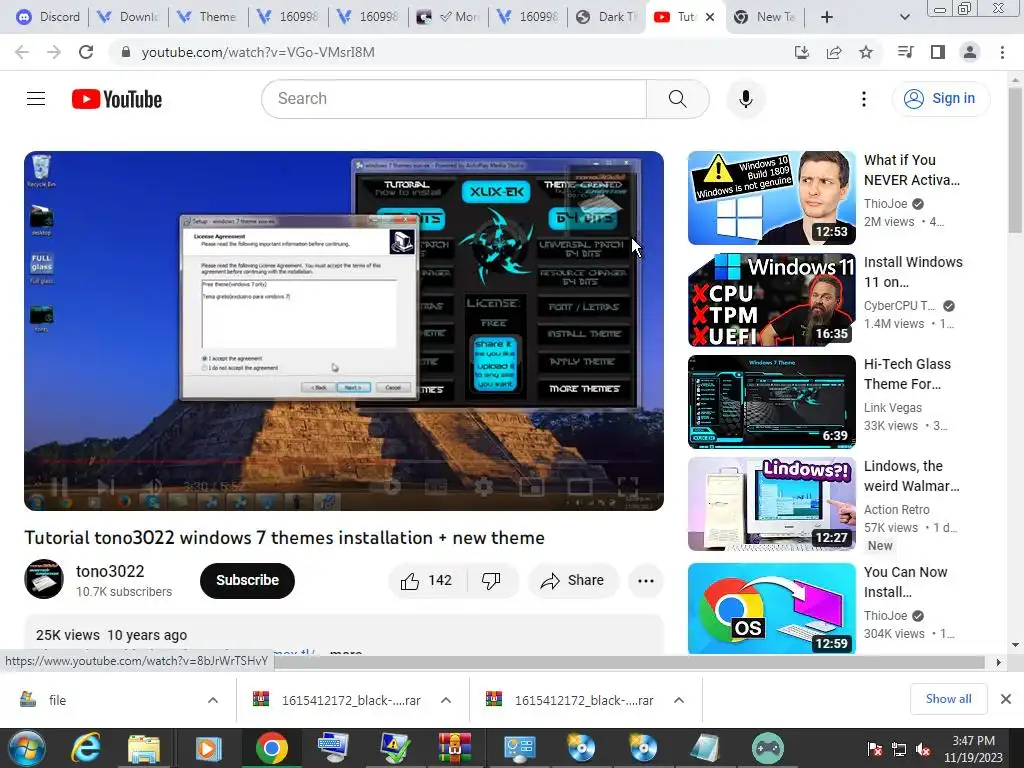Open WinRAR from taskbar

(455, 748)
